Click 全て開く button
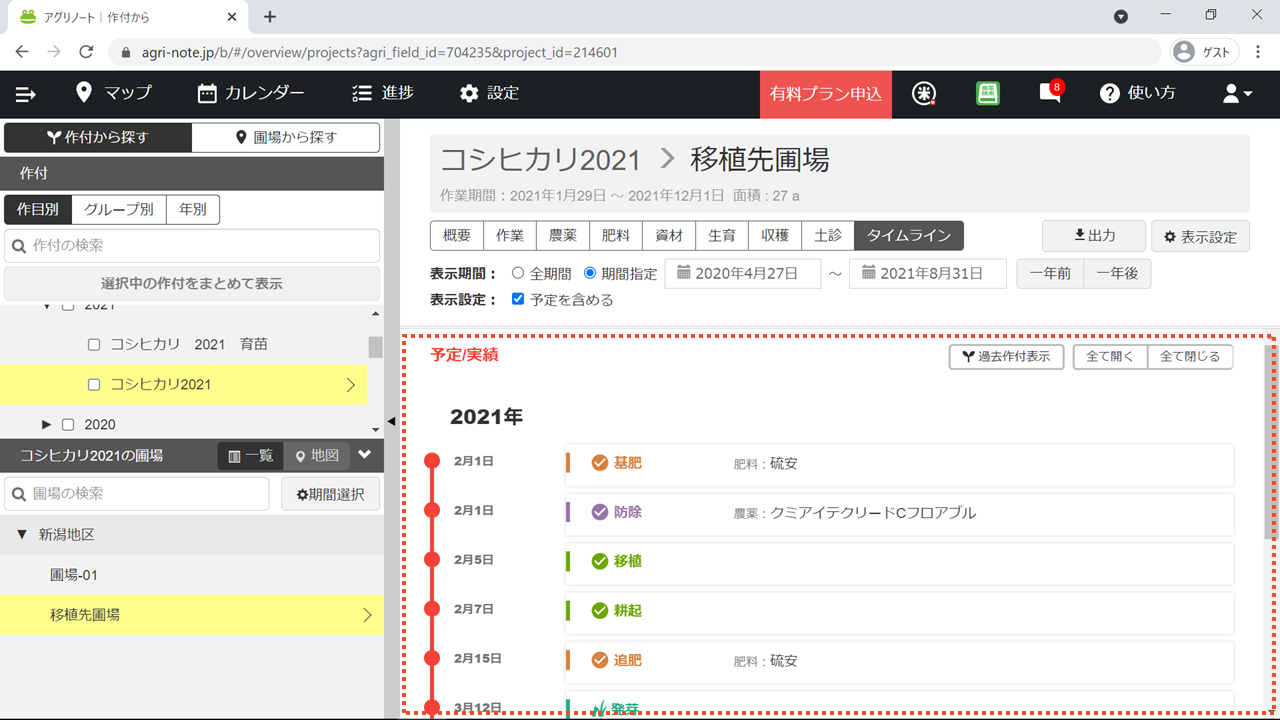The height and width of the screenshot is (720, 1280). 1110,357
